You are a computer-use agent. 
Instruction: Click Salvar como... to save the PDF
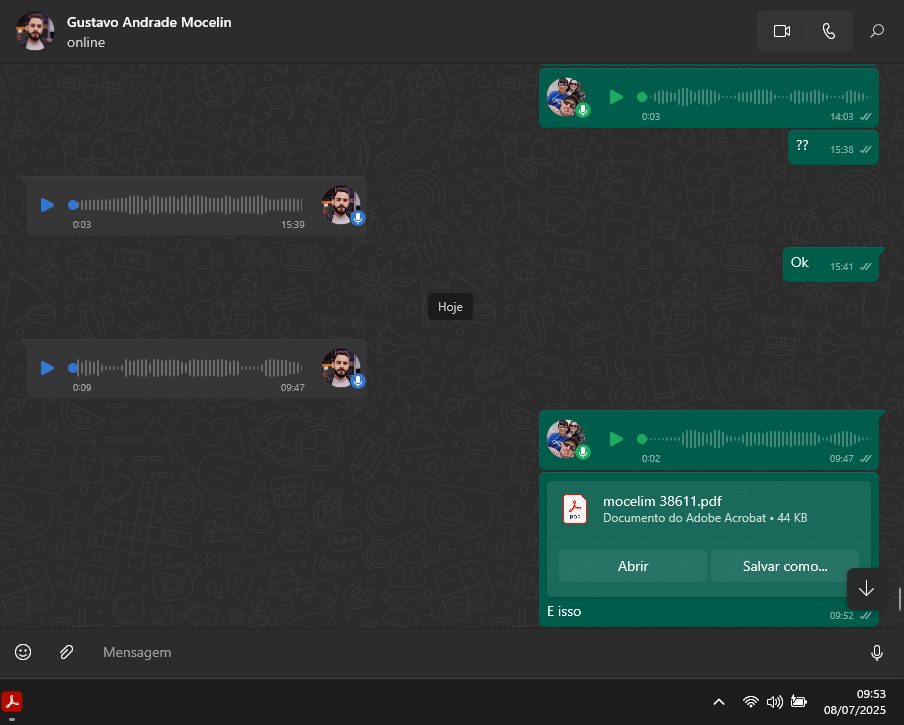784,566
